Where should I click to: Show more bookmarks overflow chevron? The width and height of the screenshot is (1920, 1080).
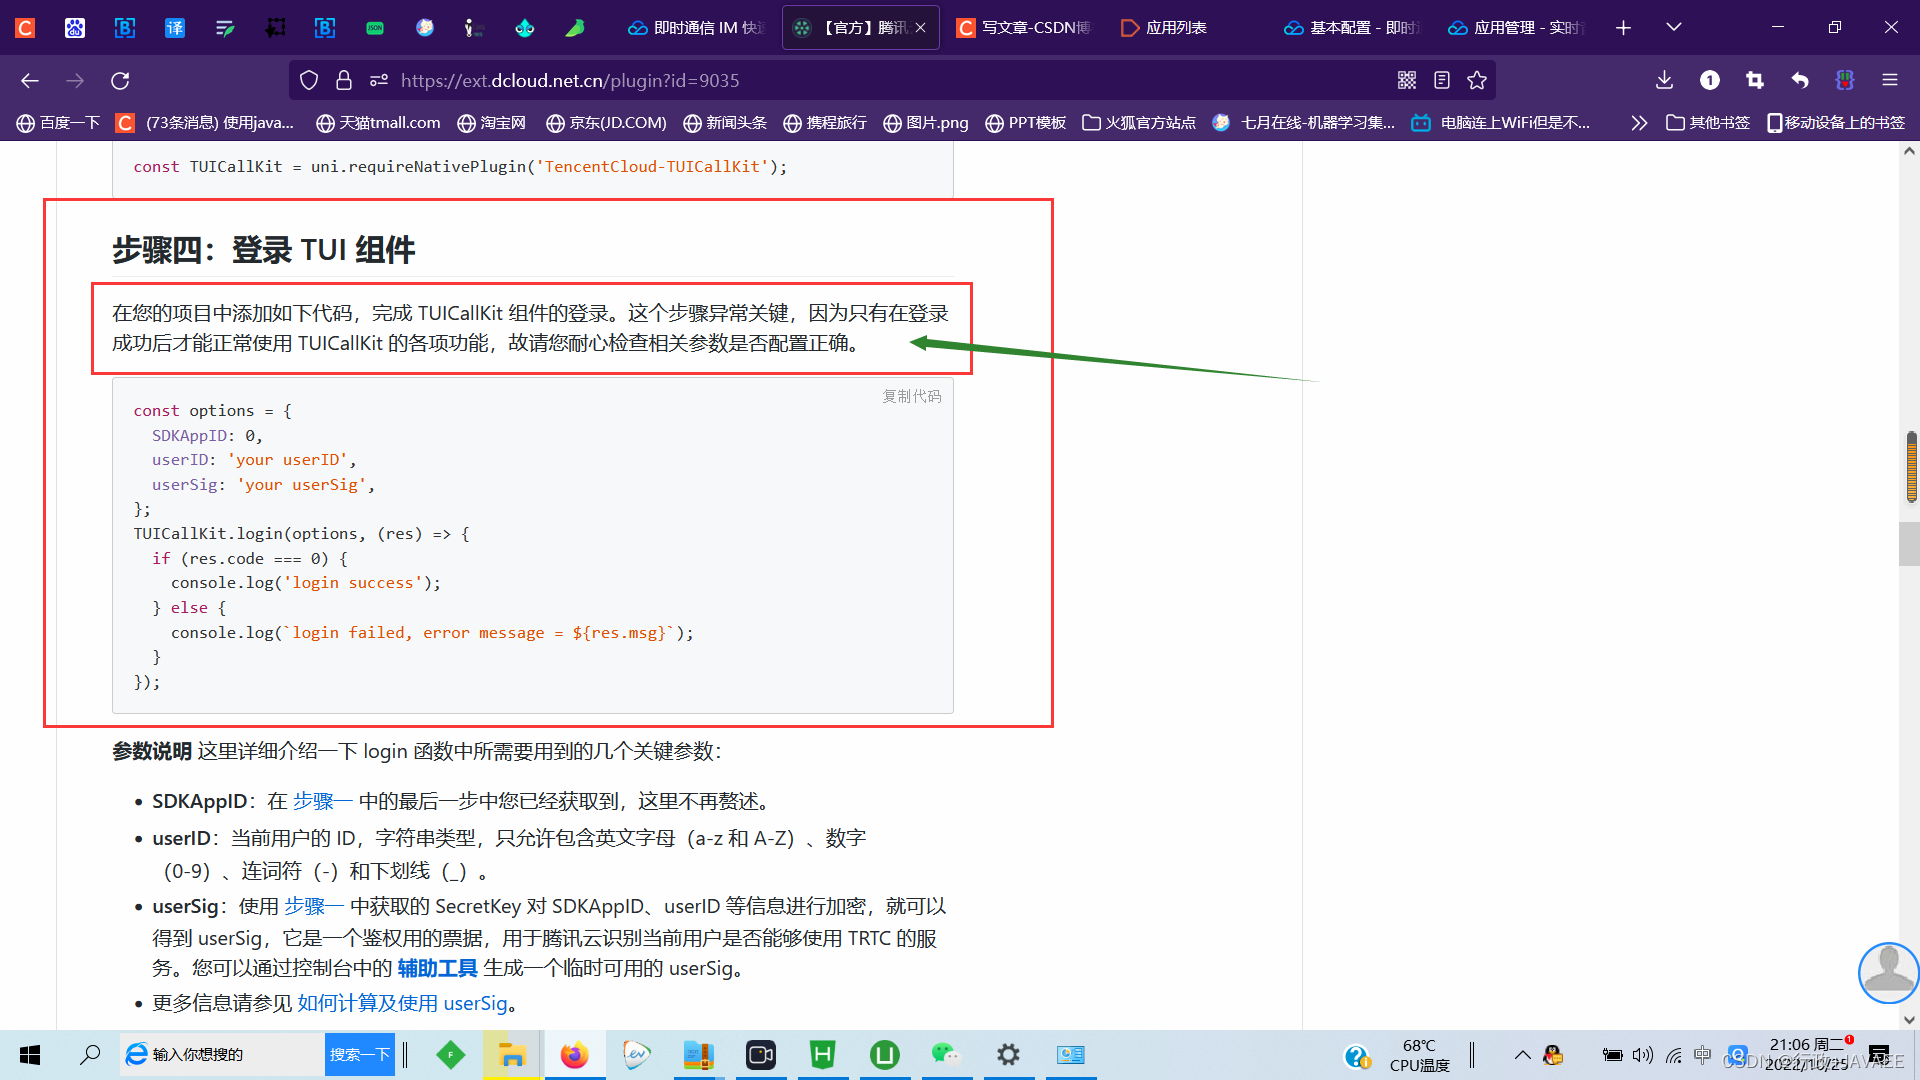[x=1638, y=123]
